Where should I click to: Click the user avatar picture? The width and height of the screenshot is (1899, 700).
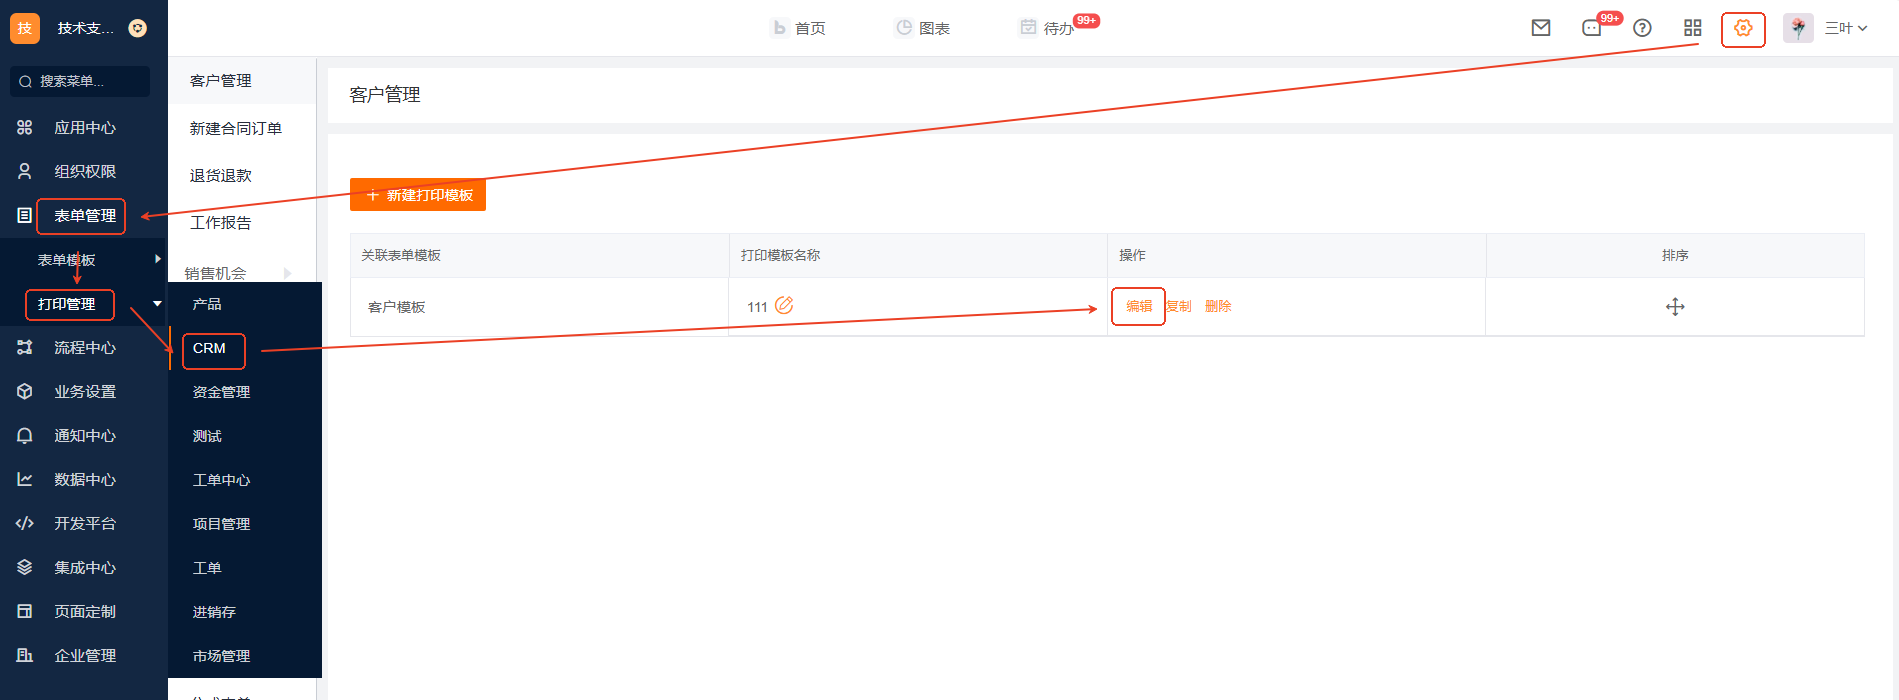pos(1798,28)
